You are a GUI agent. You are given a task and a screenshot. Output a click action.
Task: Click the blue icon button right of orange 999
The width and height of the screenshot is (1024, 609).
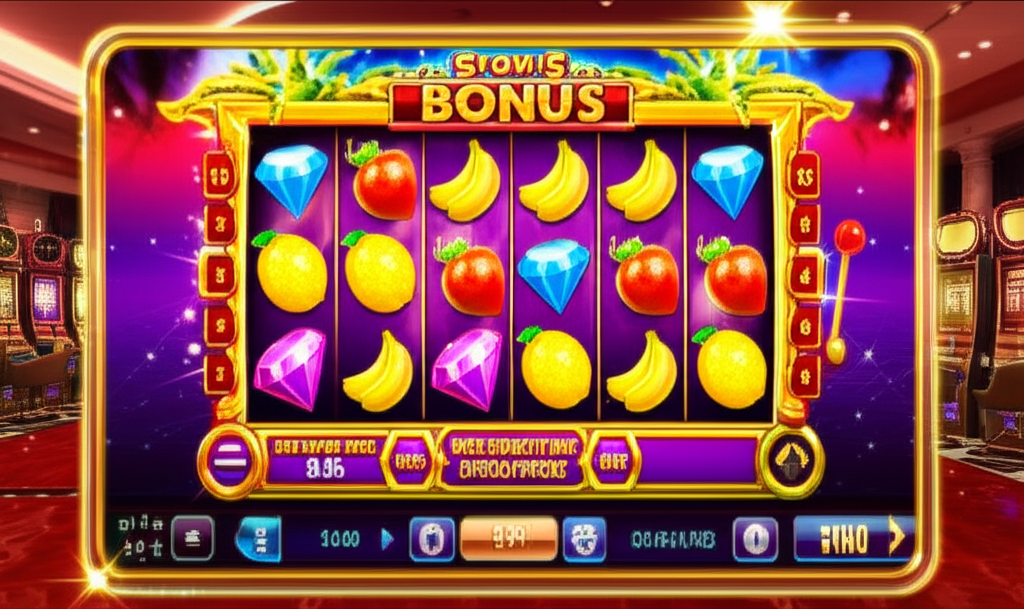[584, 540]
